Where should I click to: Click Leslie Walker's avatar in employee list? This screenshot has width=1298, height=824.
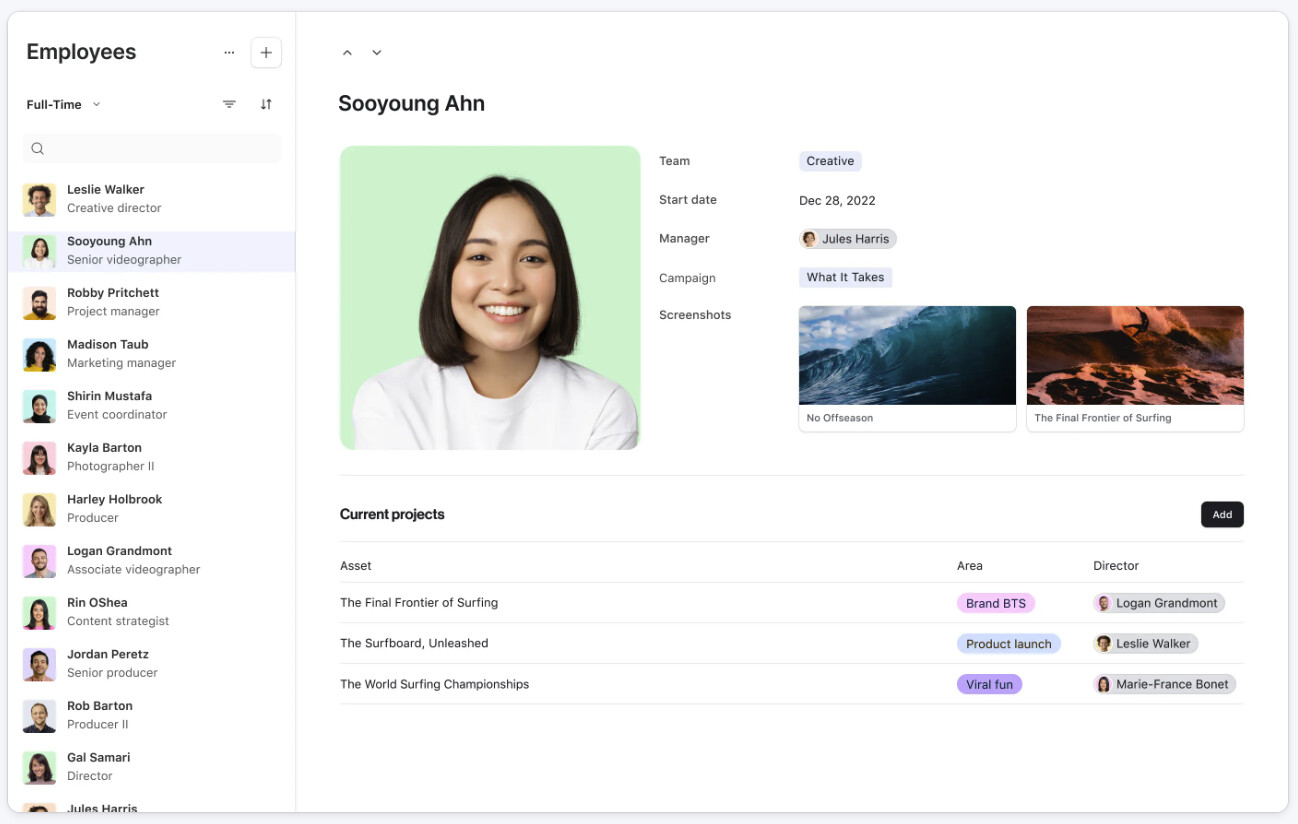pyautogui.click(x=39, y=200)
